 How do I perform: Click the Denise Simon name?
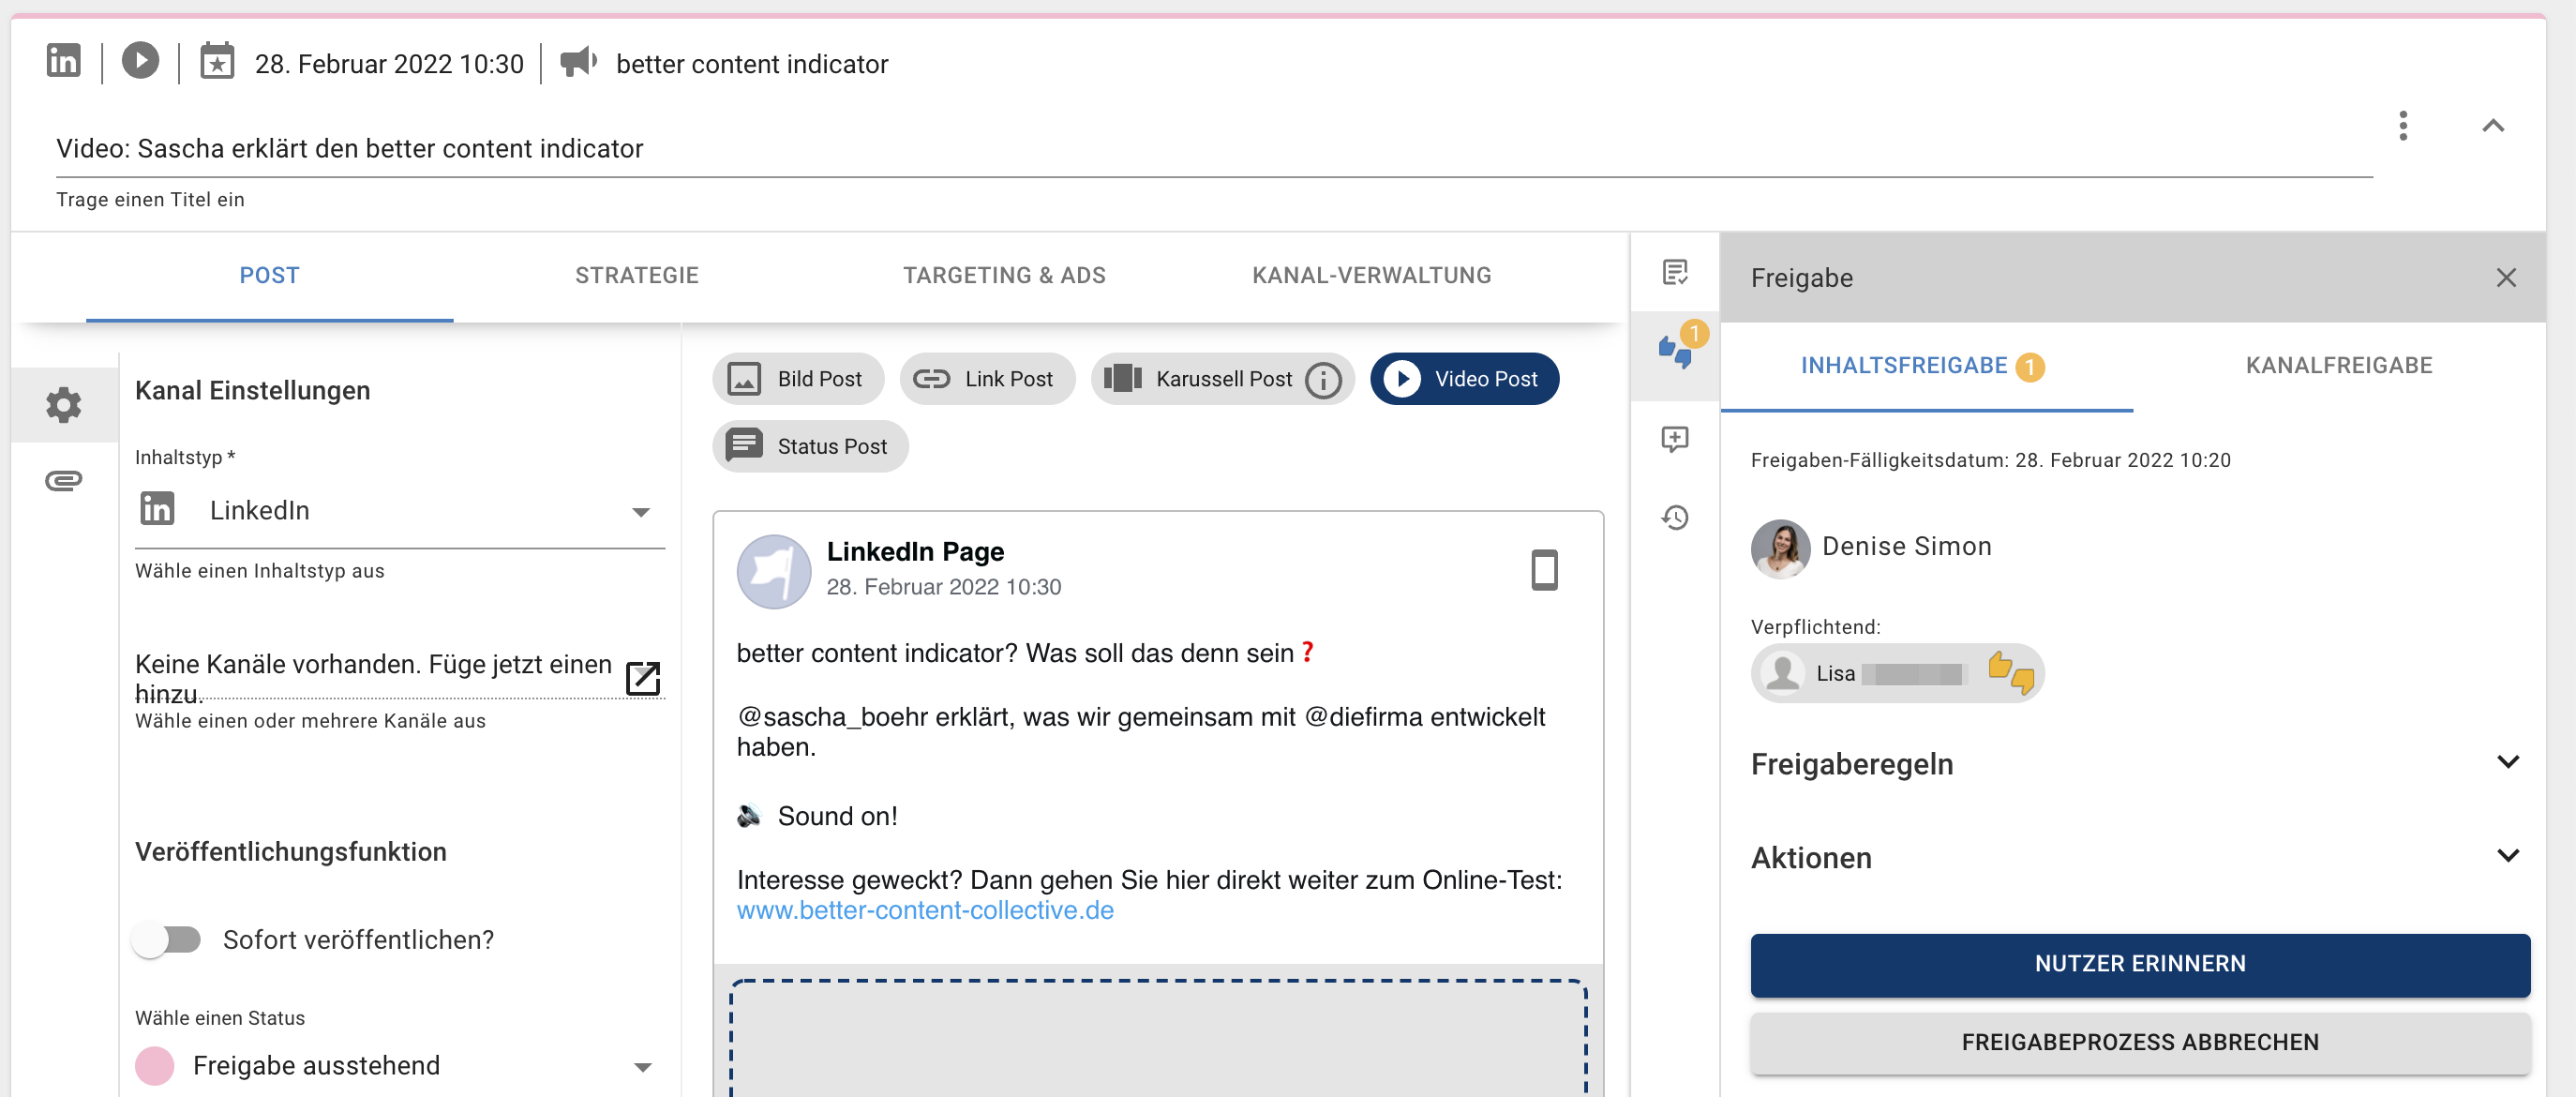coord(1906,547)
